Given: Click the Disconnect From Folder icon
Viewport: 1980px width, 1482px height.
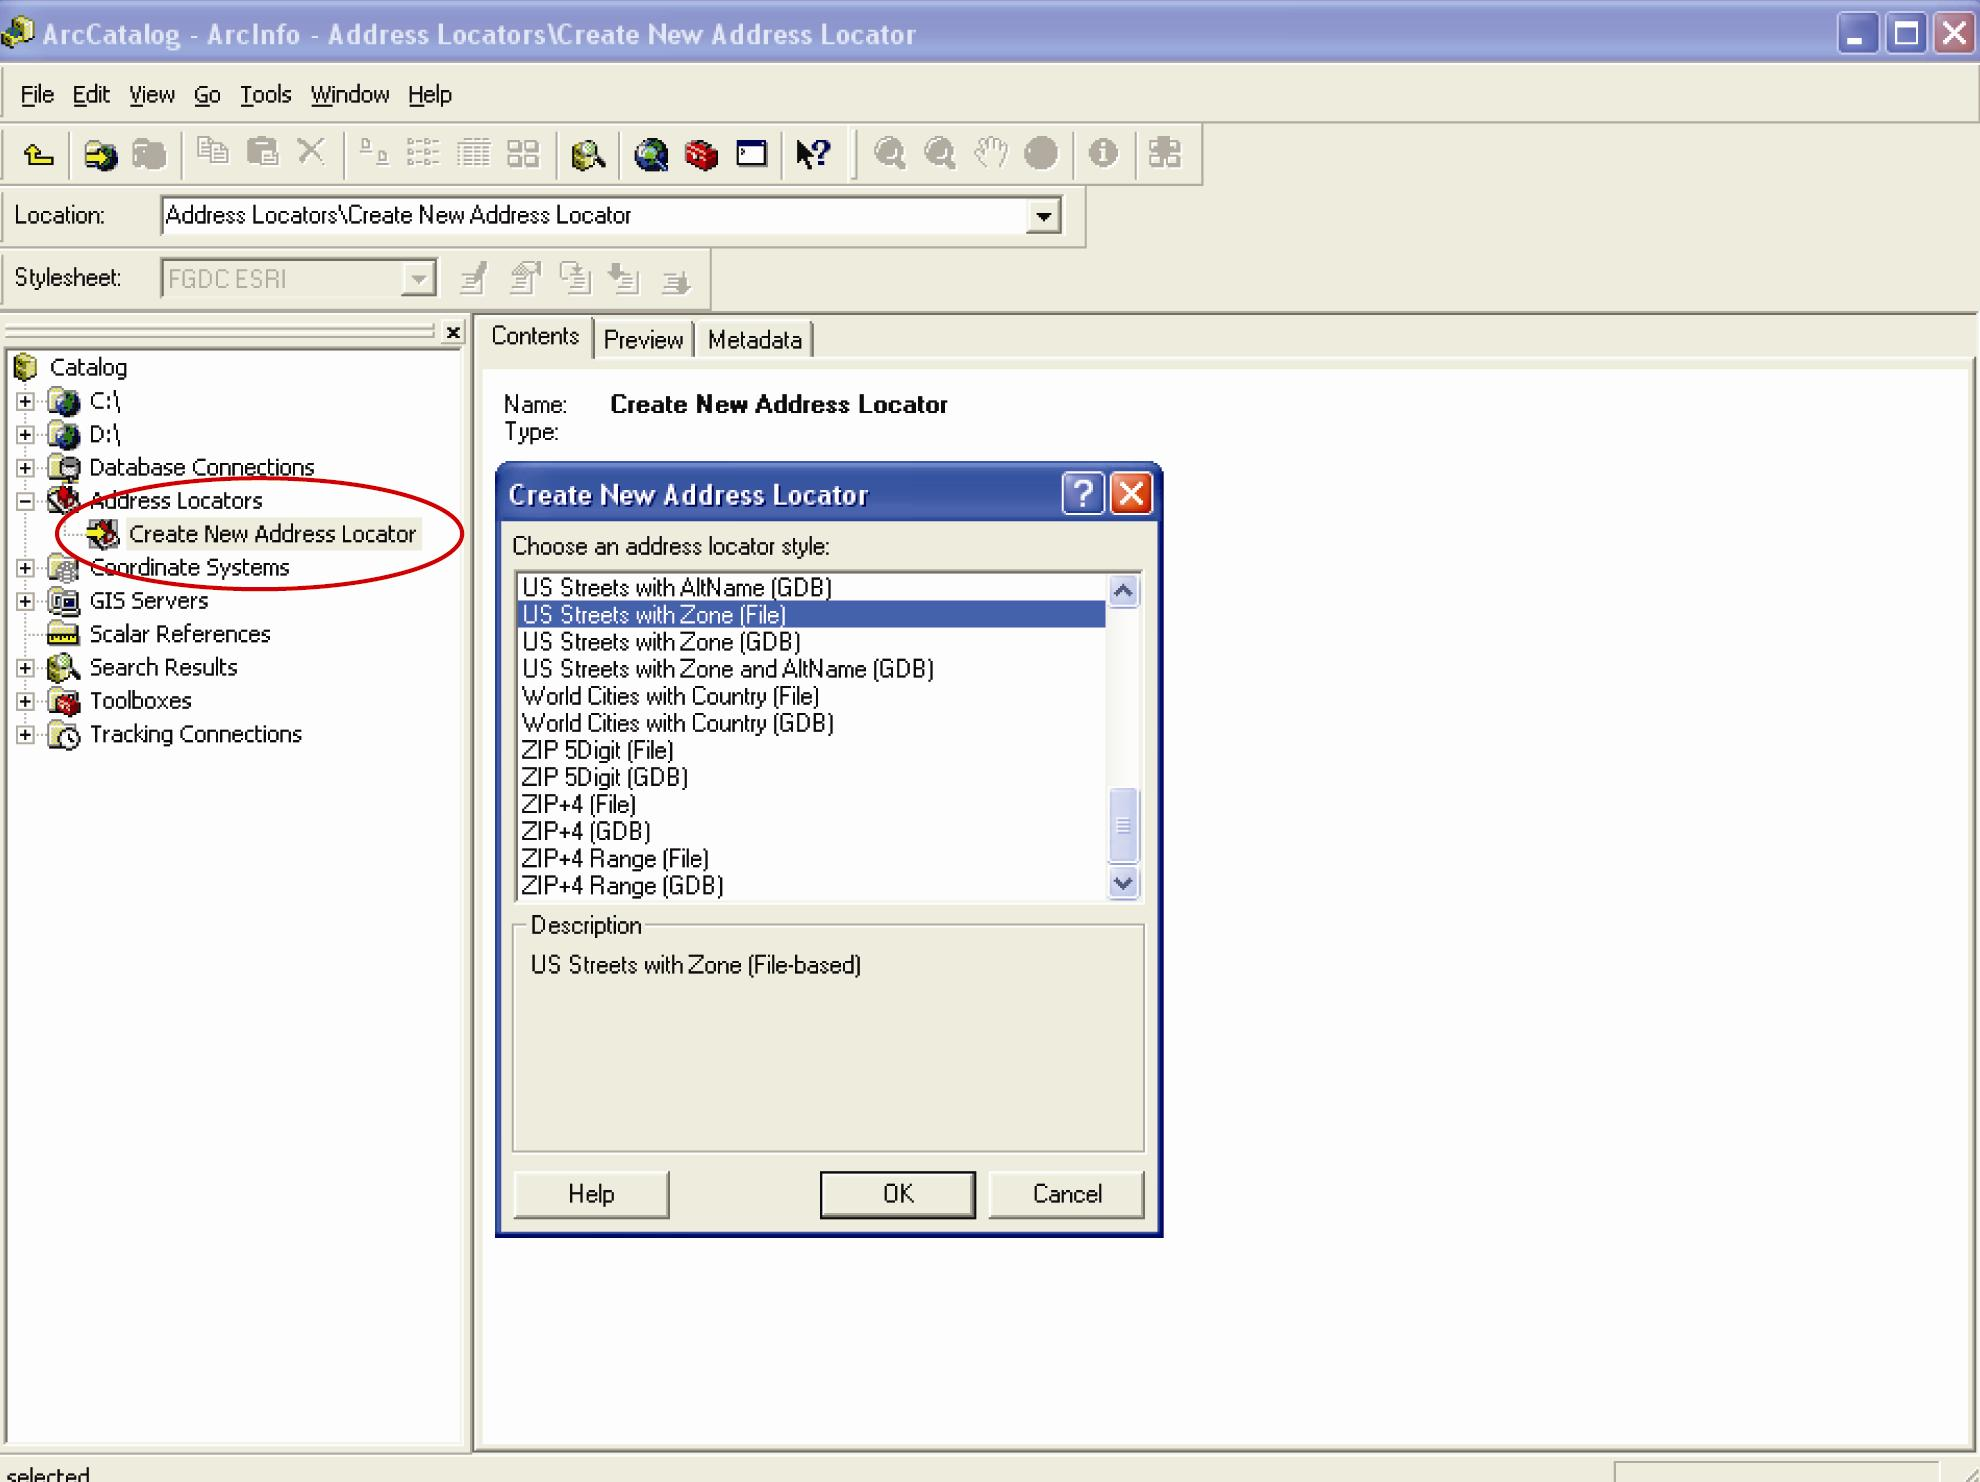Looking at the screenshot, I should click(149, 154).
